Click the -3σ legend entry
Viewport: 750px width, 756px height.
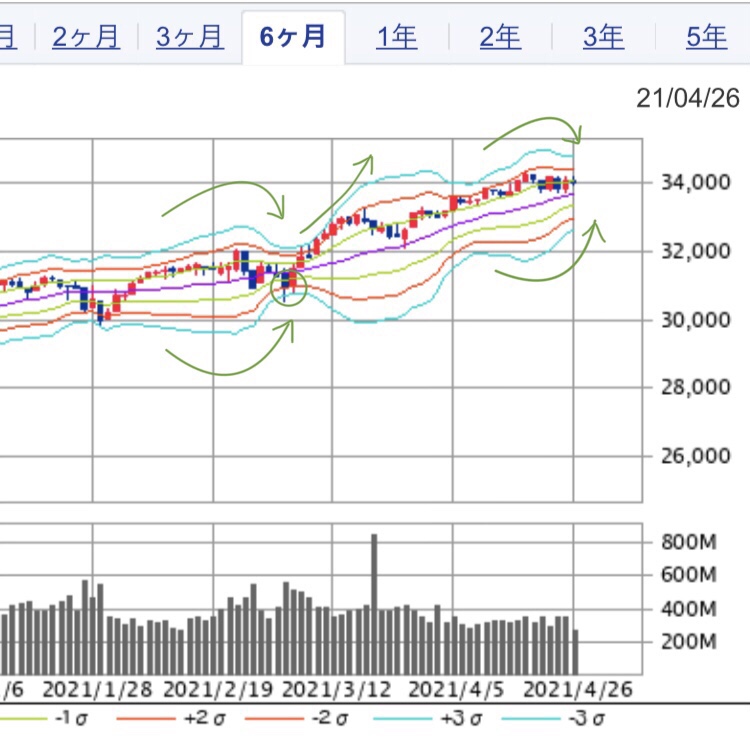point(554,719)
